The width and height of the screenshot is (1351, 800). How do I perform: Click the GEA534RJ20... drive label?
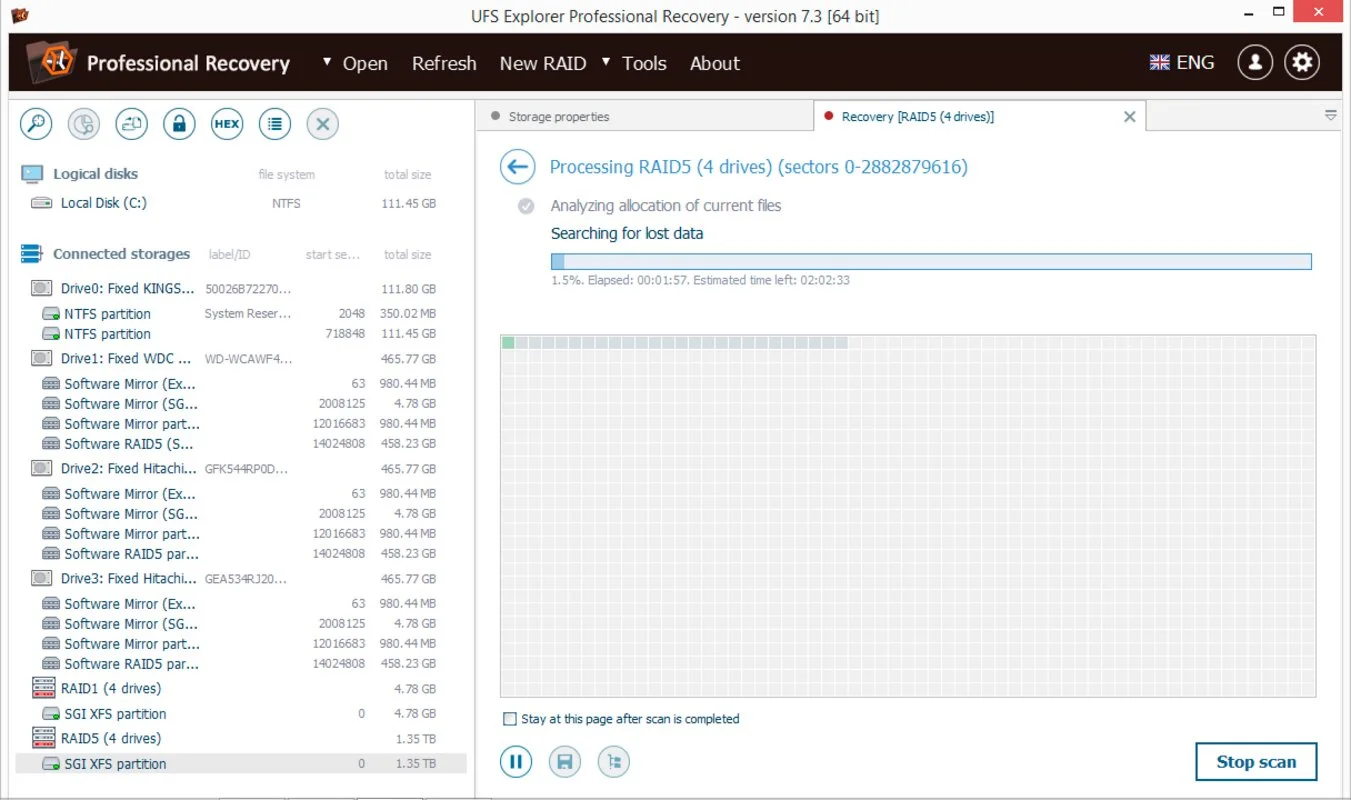tap(246, 578)
